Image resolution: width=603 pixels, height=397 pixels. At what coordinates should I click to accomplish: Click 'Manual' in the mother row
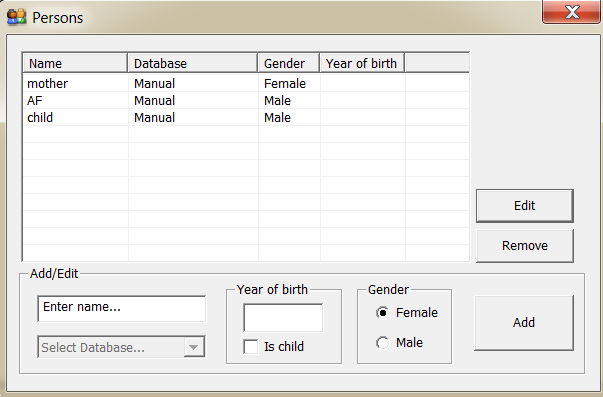(154, 83)
